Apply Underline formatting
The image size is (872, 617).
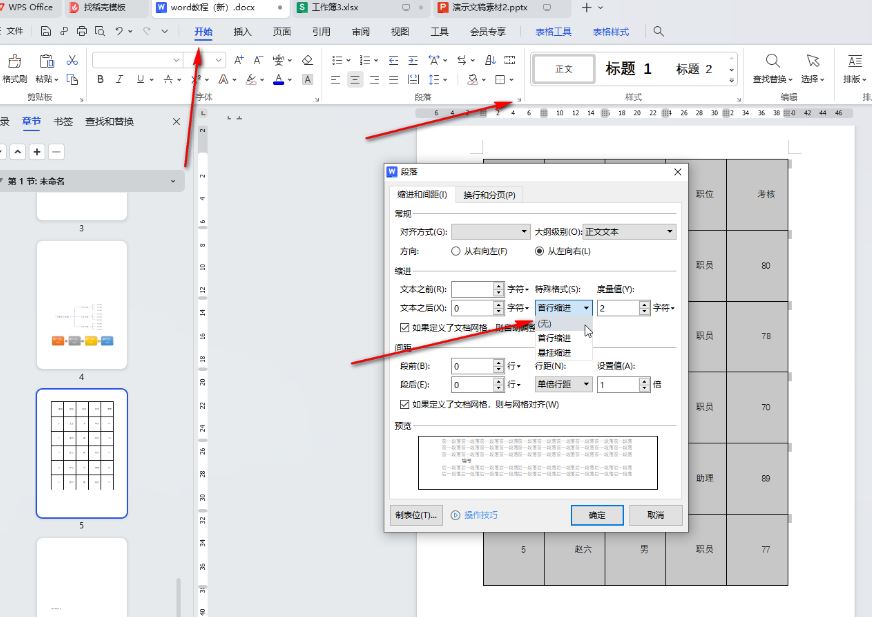click(x=141, y=80)
